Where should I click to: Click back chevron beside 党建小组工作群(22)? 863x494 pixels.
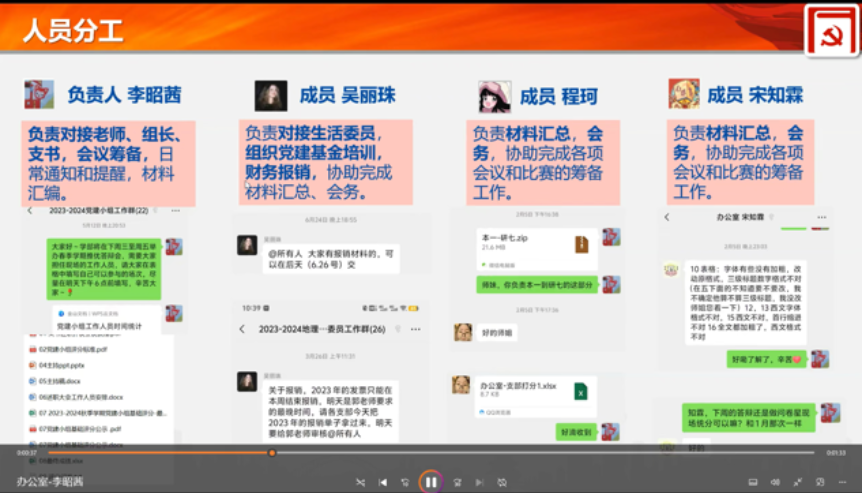pyautogui.click(x=30, y=212)
